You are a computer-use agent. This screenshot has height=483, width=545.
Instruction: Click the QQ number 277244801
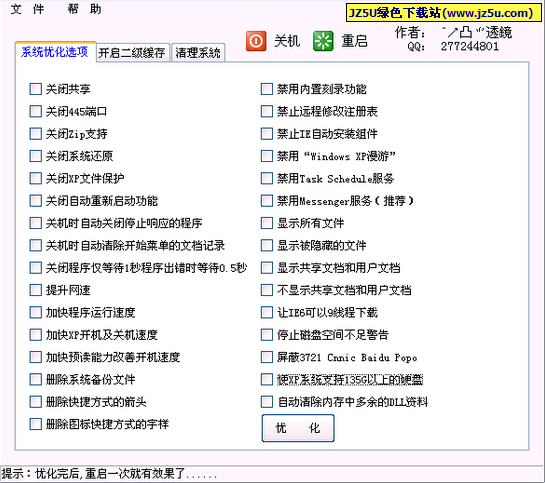pos(470,47)
